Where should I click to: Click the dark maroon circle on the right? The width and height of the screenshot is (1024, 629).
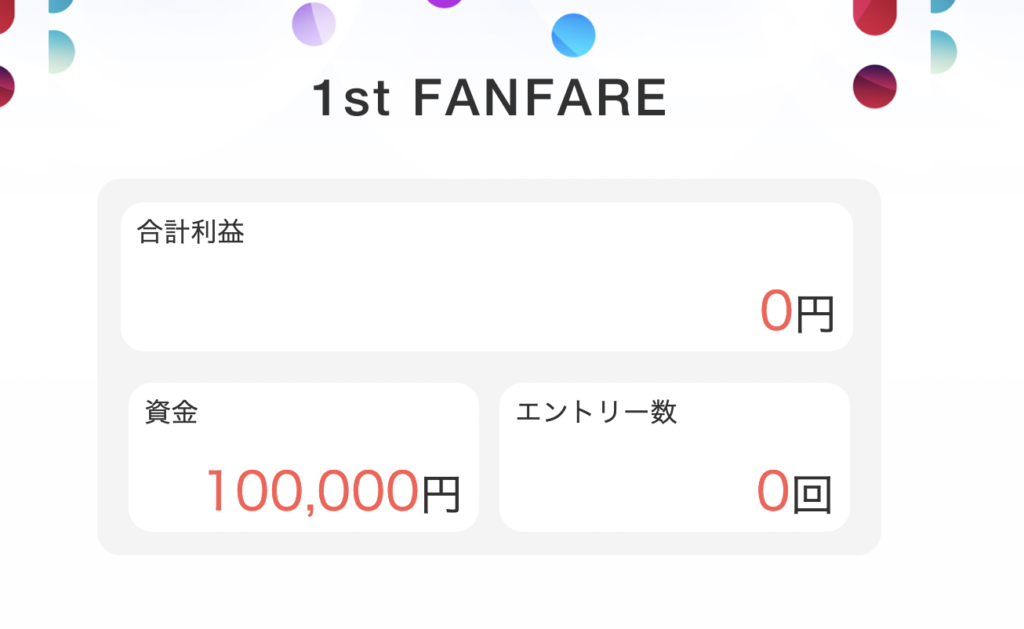click(875, 86)
